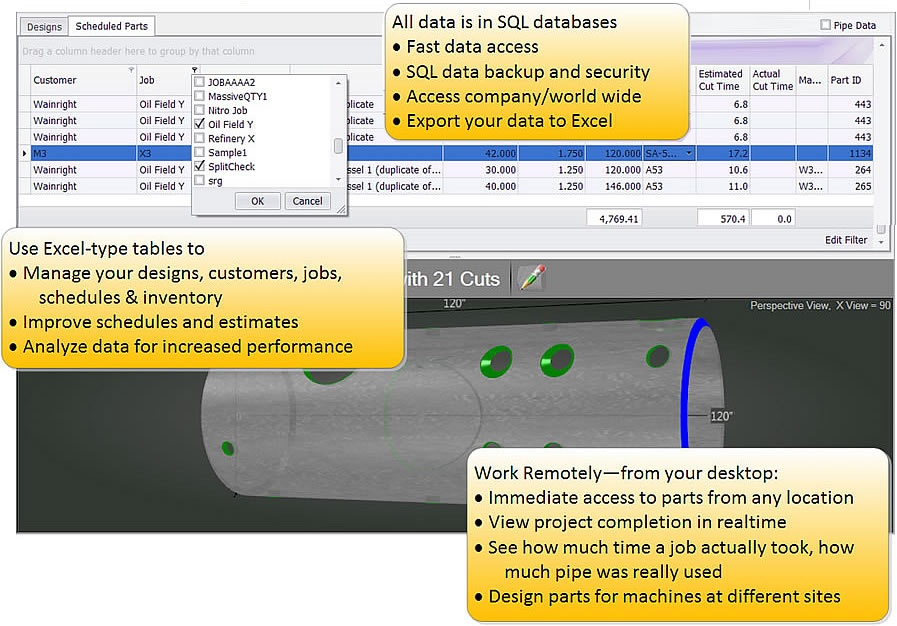897x626 pixels.
Task: Select the Scheduled Parts tab
Action: (111, 27)
